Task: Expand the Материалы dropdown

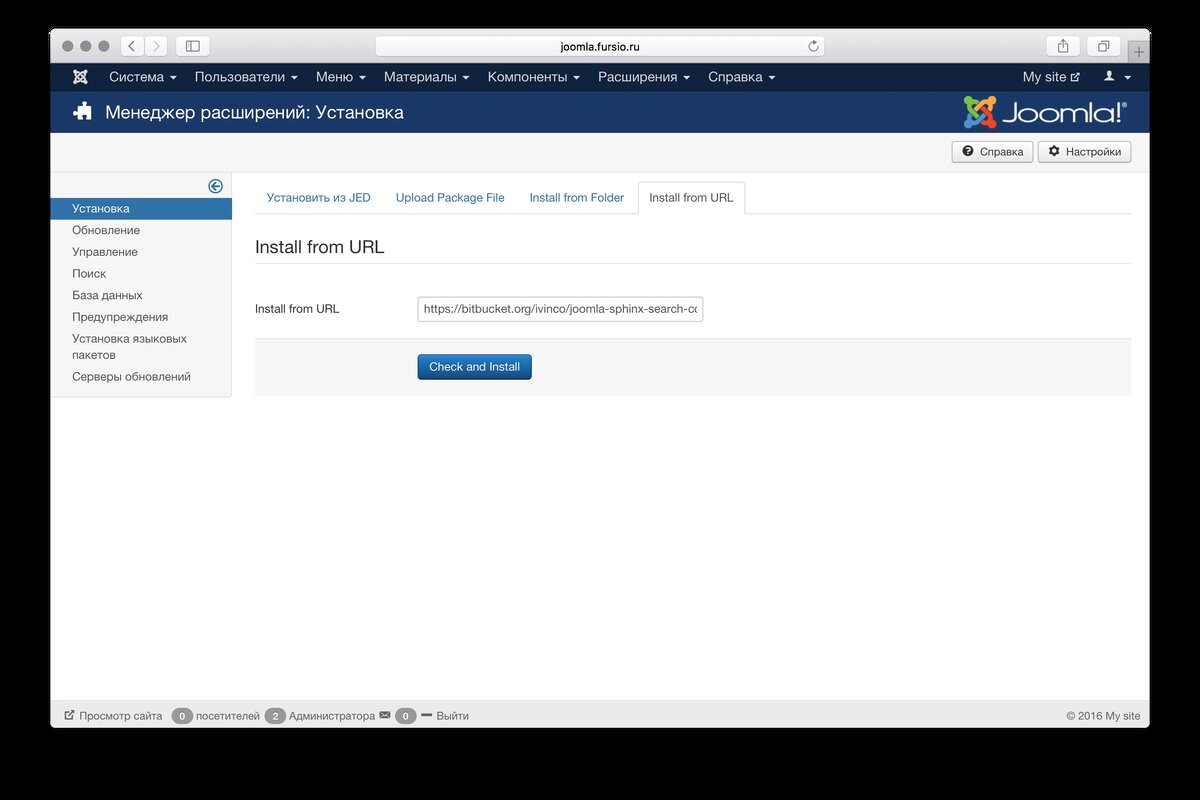Action: (427, 77)
